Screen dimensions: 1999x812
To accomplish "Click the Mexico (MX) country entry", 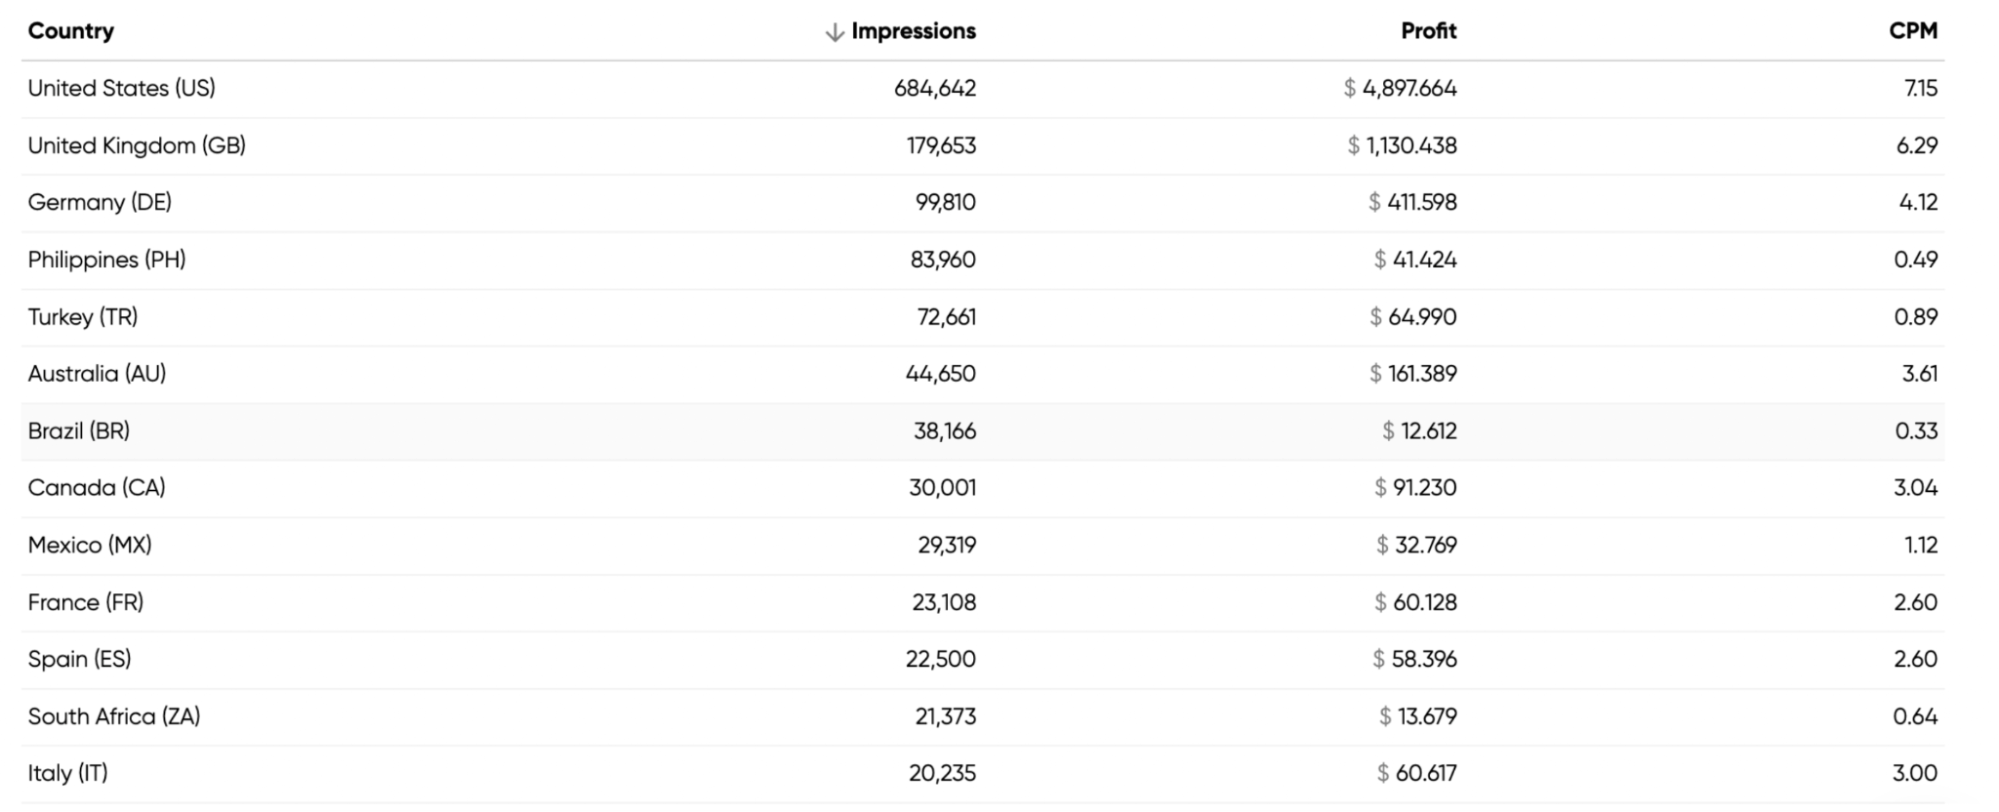I will [90, 545].
